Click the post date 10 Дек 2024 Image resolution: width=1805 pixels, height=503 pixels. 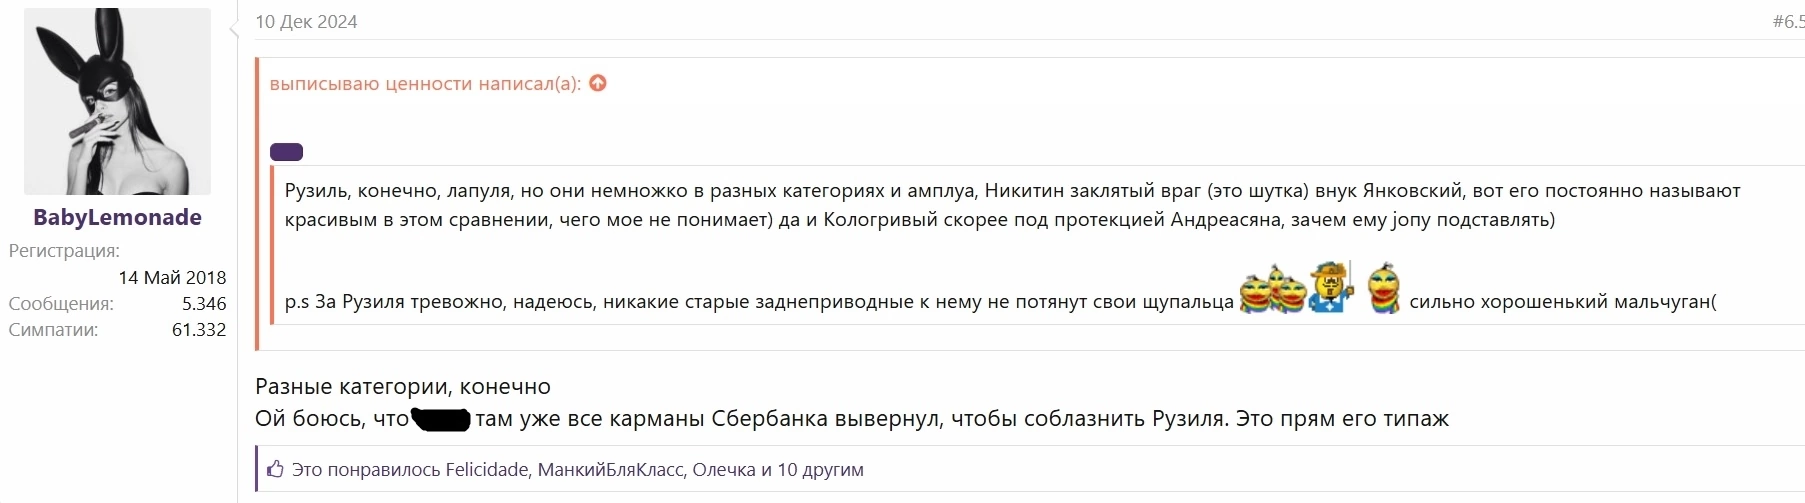(306, 22)
